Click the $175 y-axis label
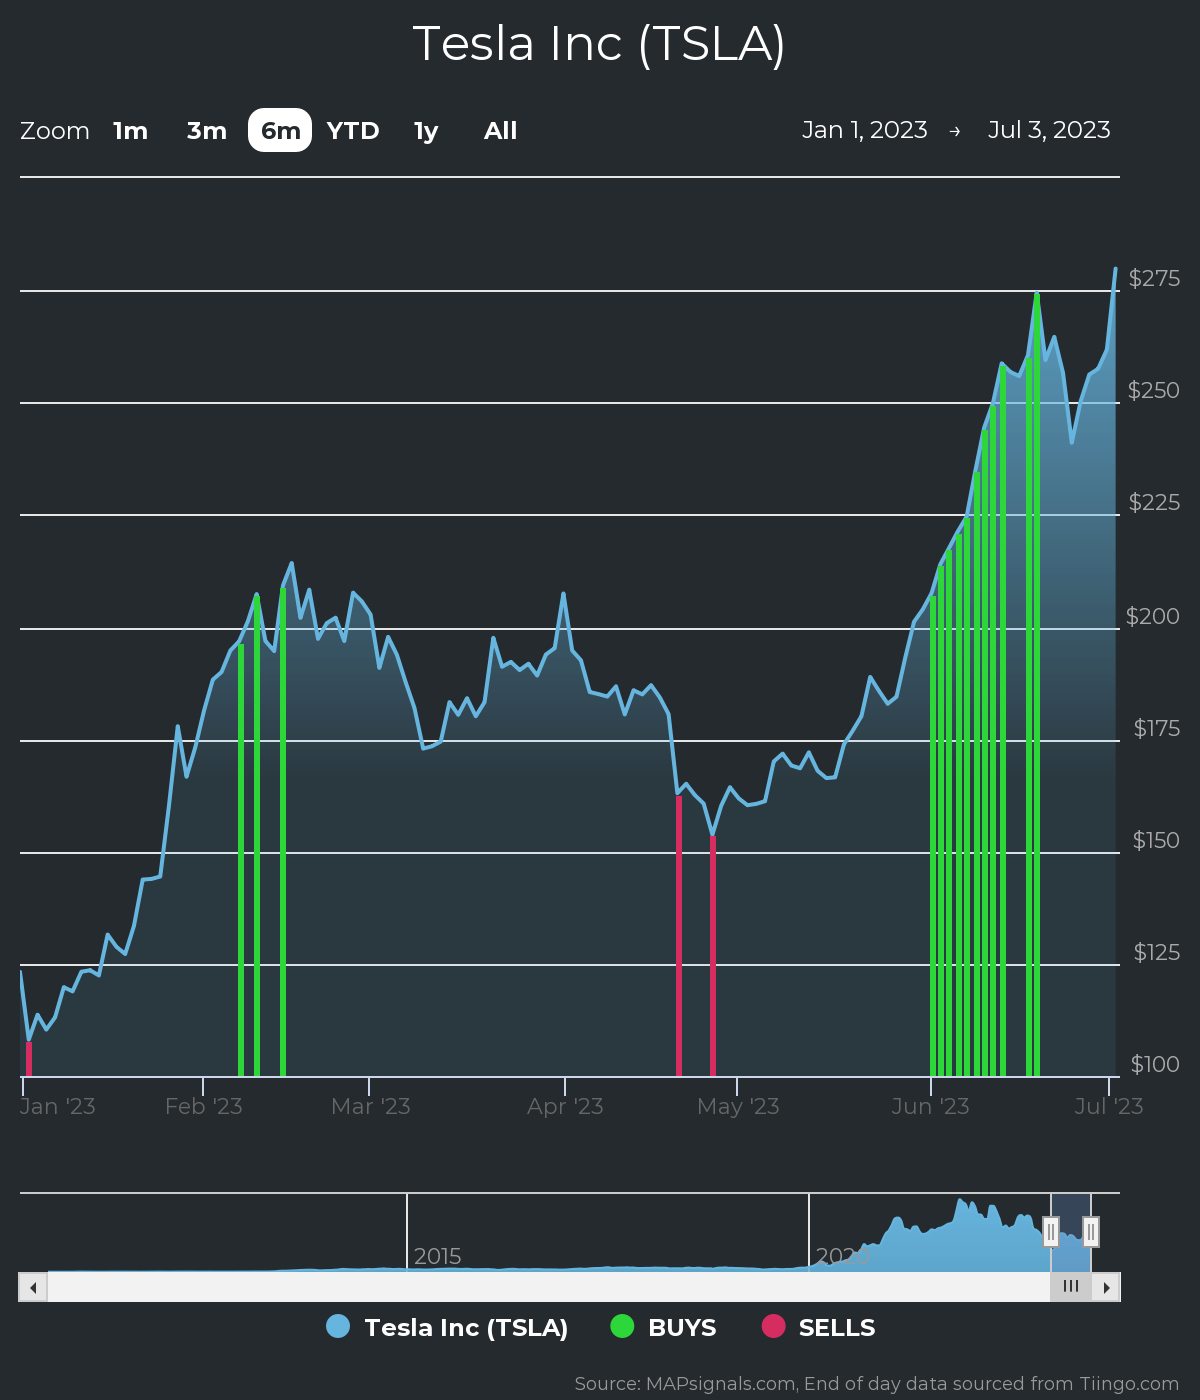1200x1400 pixels. pyautogui.click(x=1156, y=728)
